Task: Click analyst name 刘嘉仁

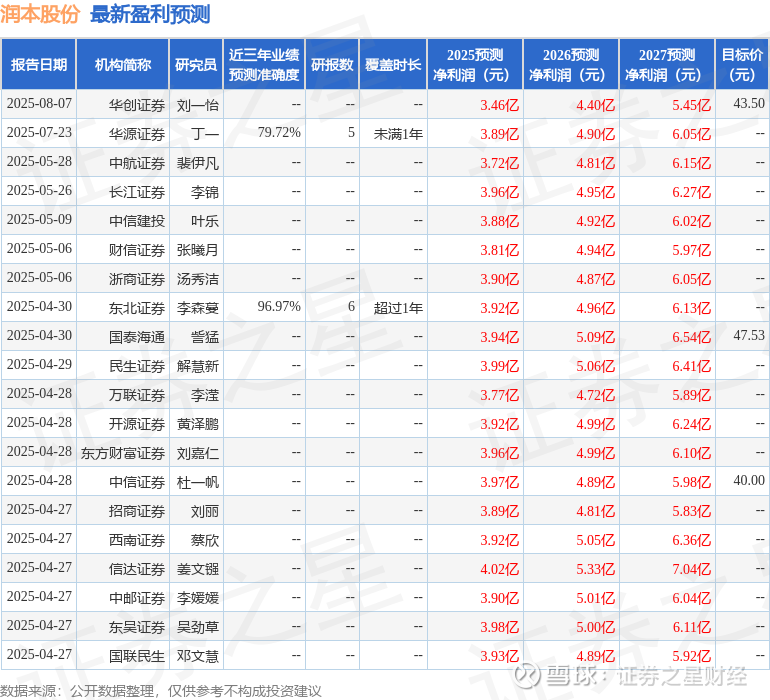Action: [x=197, y=453]
